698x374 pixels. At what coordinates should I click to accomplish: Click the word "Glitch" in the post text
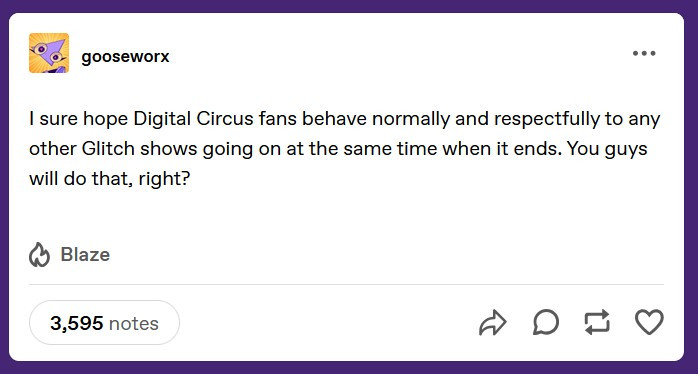tap(108, 149)
